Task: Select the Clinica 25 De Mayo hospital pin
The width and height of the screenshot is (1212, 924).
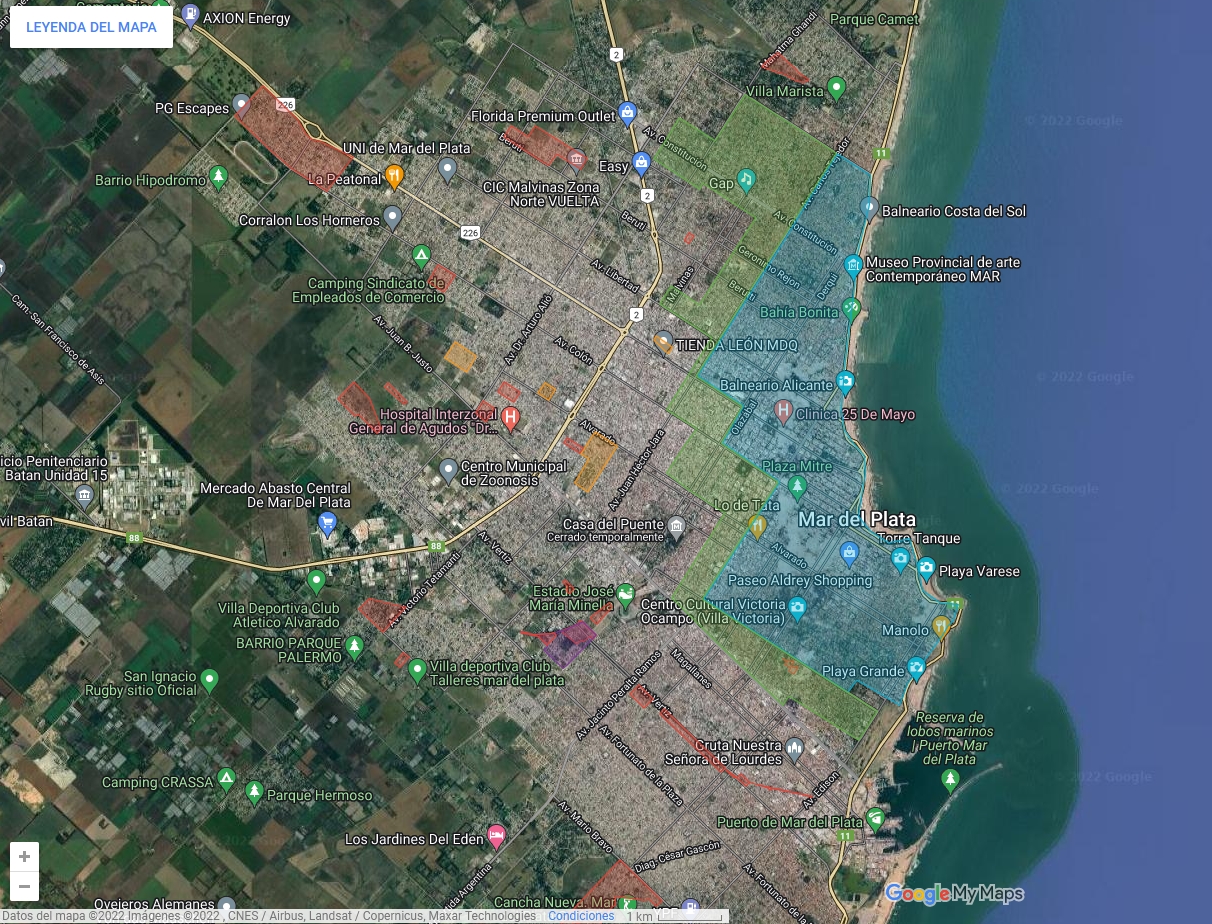Action: click(x=784, y=411)
